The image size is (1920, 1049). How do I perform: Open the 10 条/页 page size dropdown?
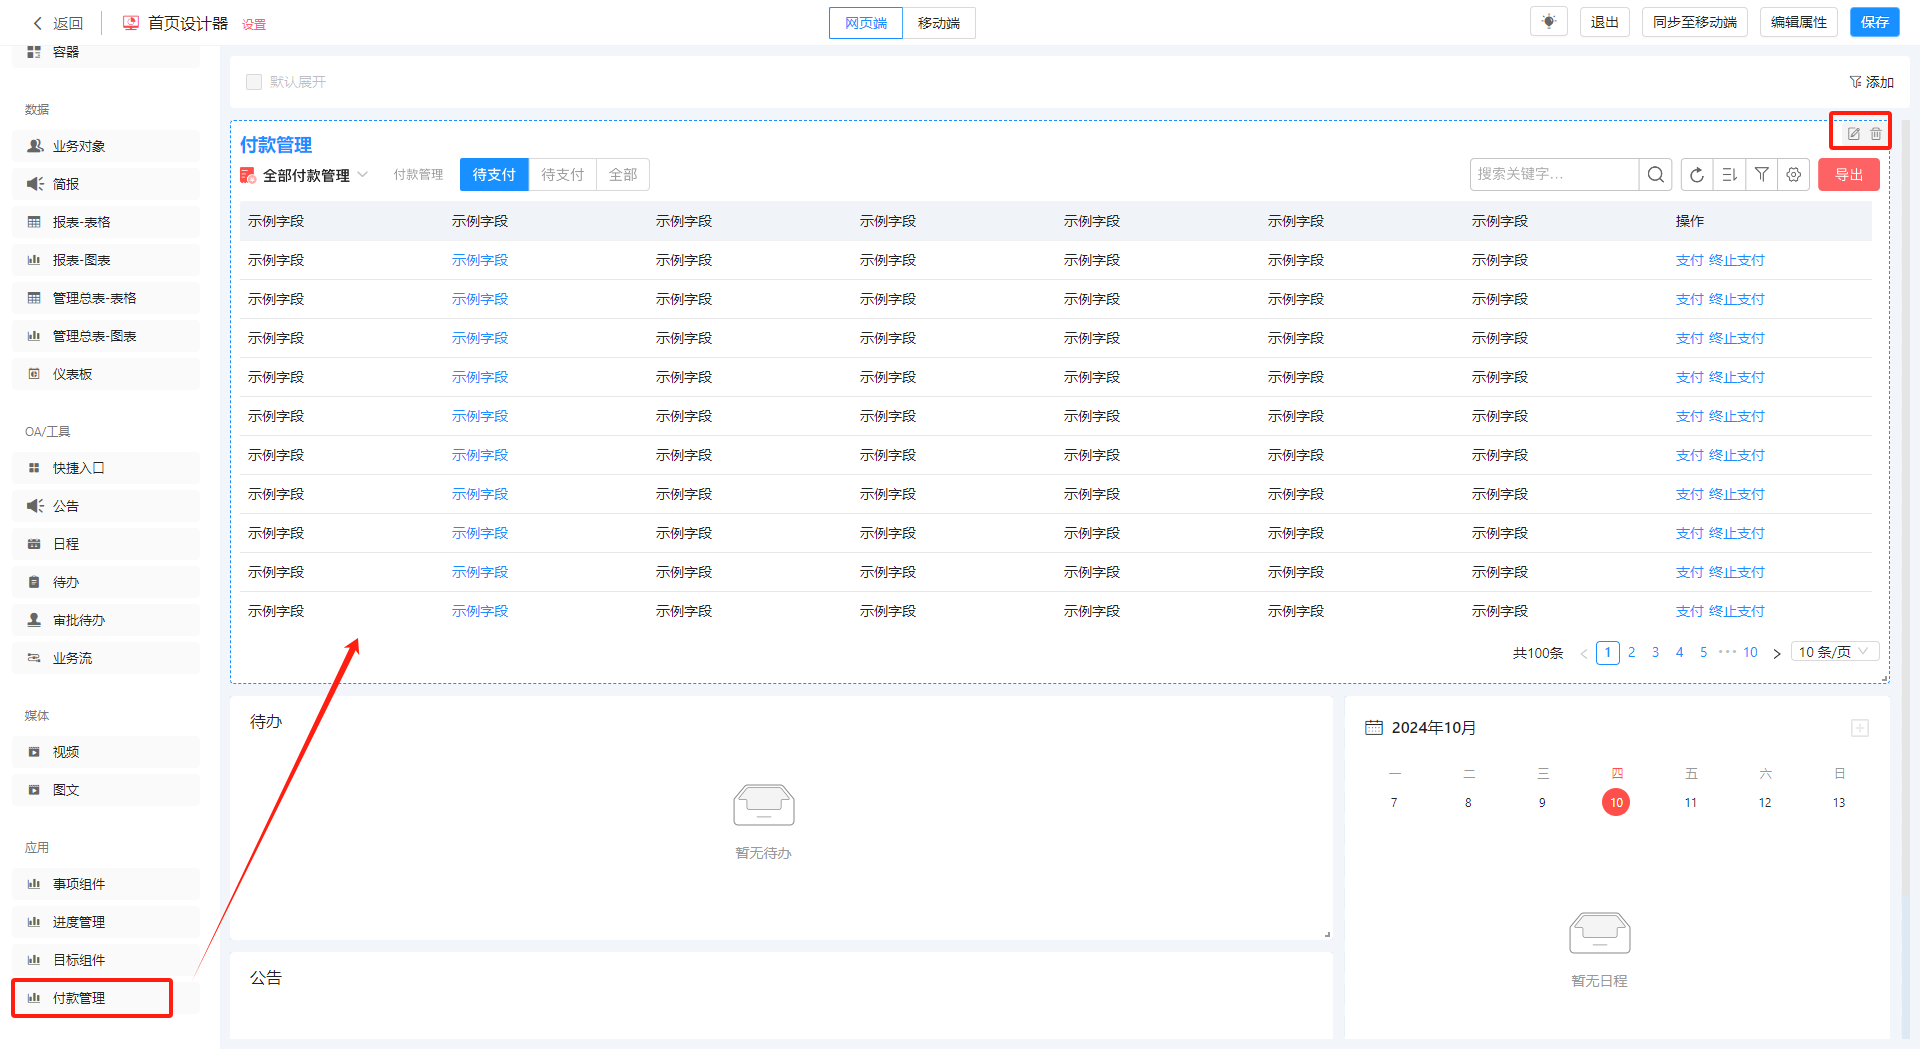1833,652
